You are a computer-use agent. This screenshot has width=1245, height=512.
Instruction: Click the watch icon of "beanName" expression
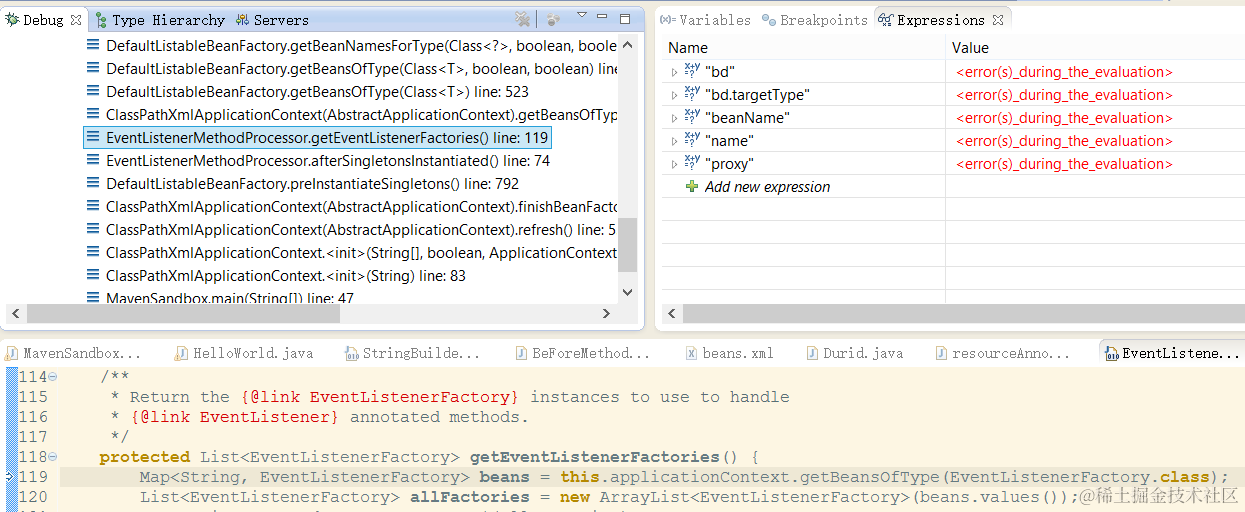coord(692,117)
